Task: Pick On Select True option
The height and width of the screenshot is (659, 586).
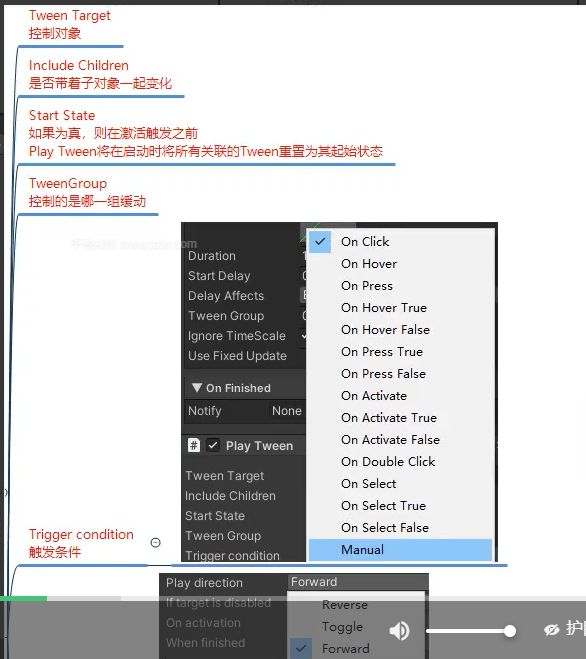Action: point(400,506)
